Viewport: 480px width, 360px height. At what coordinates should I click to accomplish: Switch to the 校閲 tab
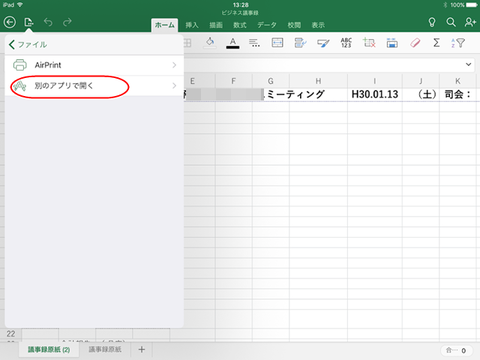pos(294,25)
